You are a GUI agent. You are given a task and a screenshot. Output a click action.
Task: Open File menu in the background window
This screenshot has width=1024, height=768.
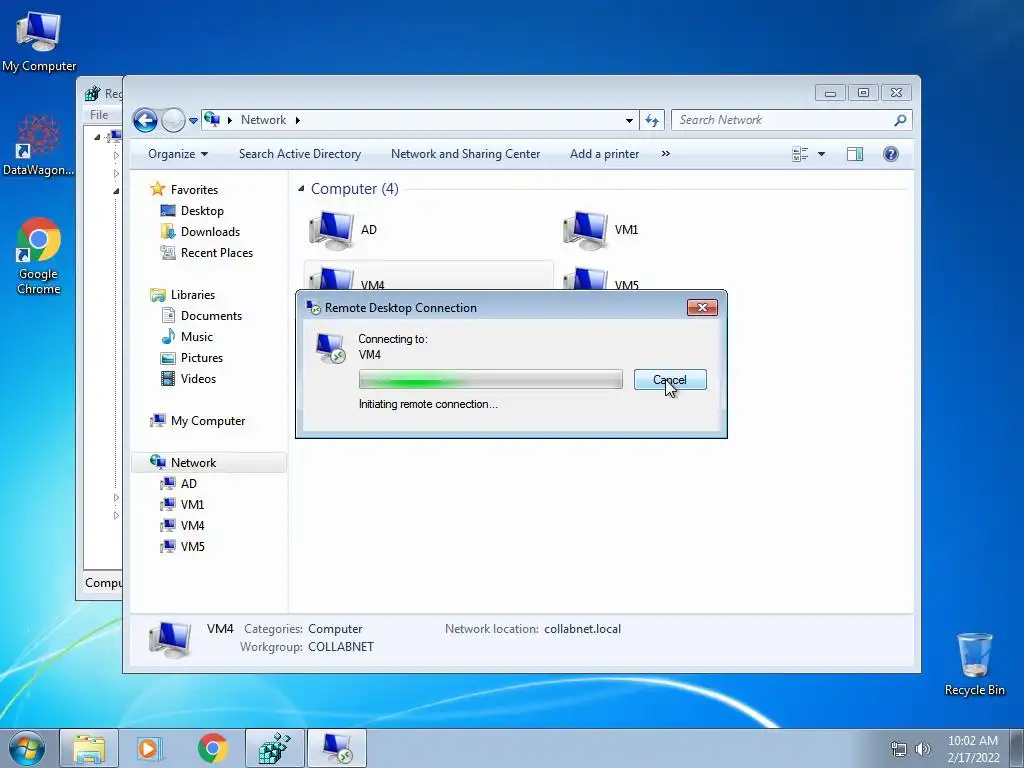pos(99,115)
